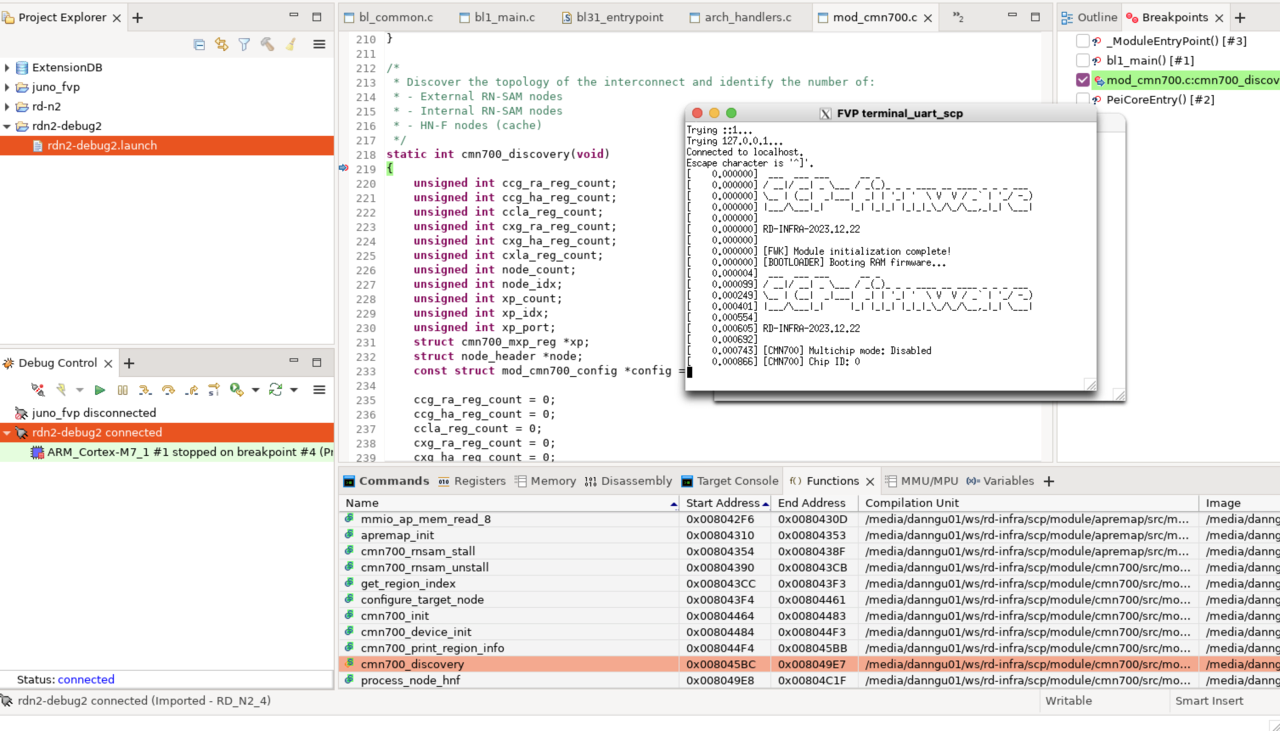The height and width of the screenshot is (731, 1280).
Task: Enable the _ModuleEntryPoint() breakpoint checkbox
Action: click(1083, 41)
